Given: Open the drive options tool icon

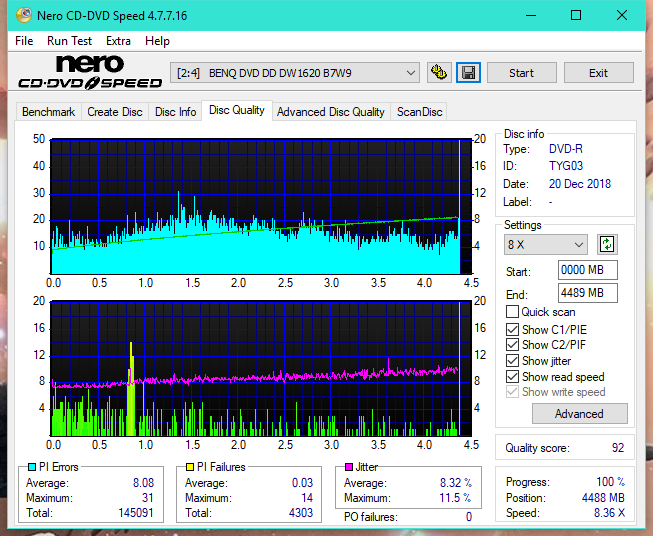Looking at the screenshot, I should (x=439, y=73).
